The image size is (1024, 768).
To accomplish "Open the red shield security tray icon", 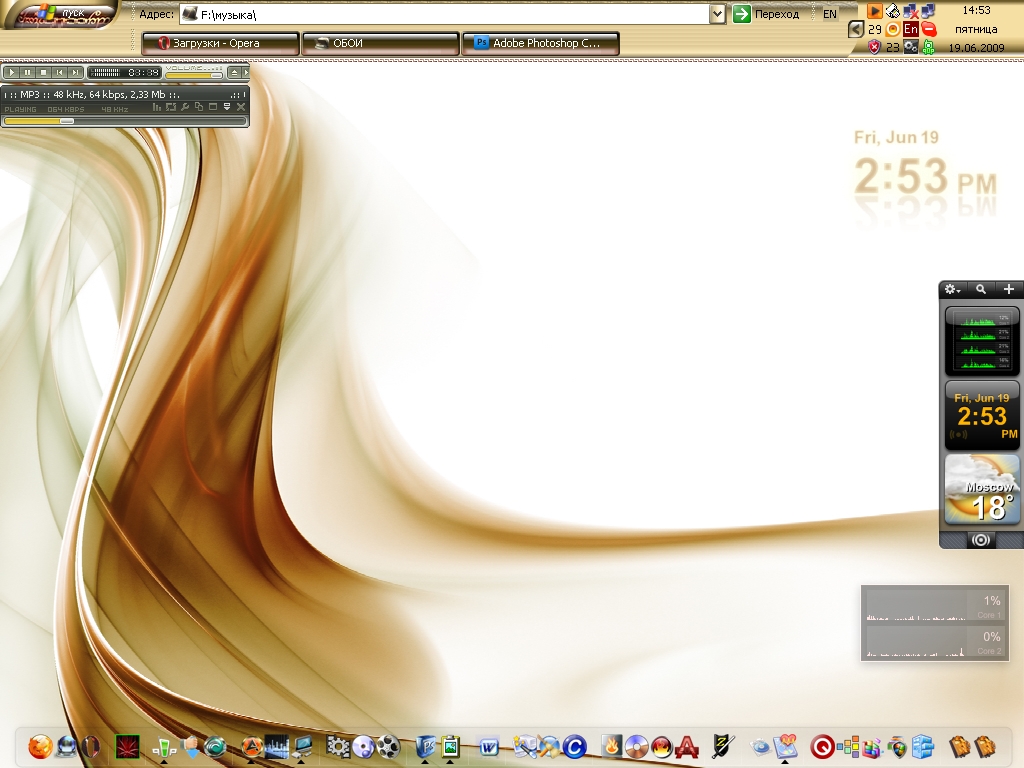I will 874,47.
